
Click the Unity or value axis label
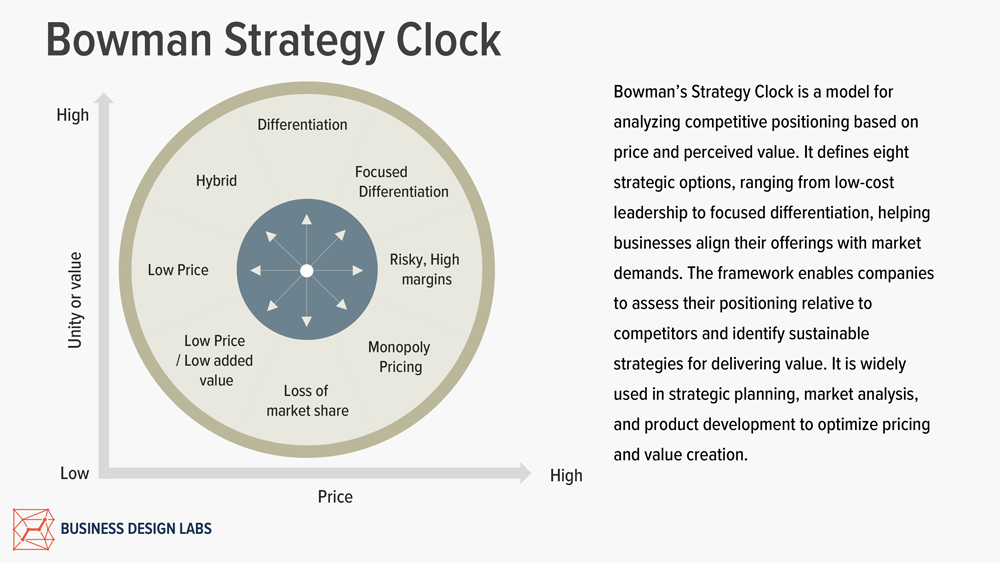[75, 300]
